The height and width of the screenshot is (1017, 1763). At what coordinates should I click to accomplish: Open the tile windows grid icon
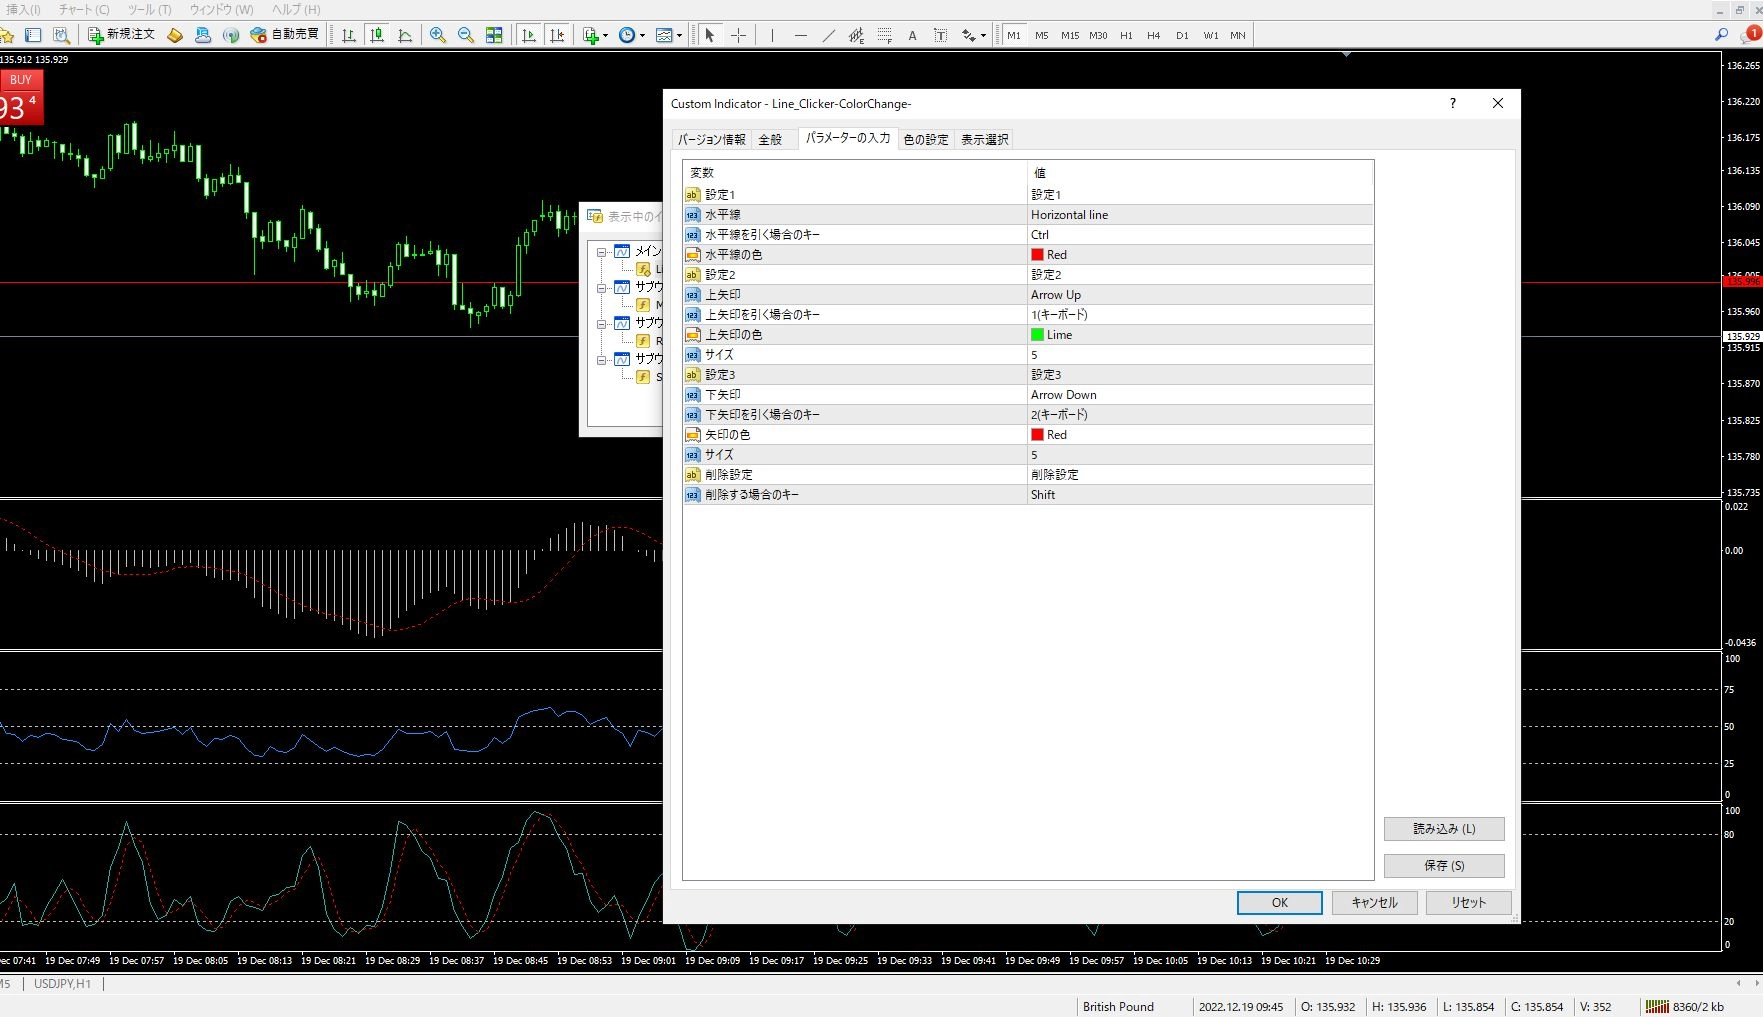click(x=494, y=35)
